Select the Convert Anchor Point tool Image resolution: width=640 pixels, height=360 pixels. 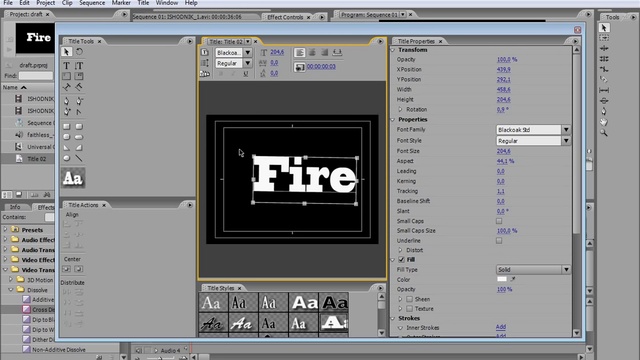[79, 111]
